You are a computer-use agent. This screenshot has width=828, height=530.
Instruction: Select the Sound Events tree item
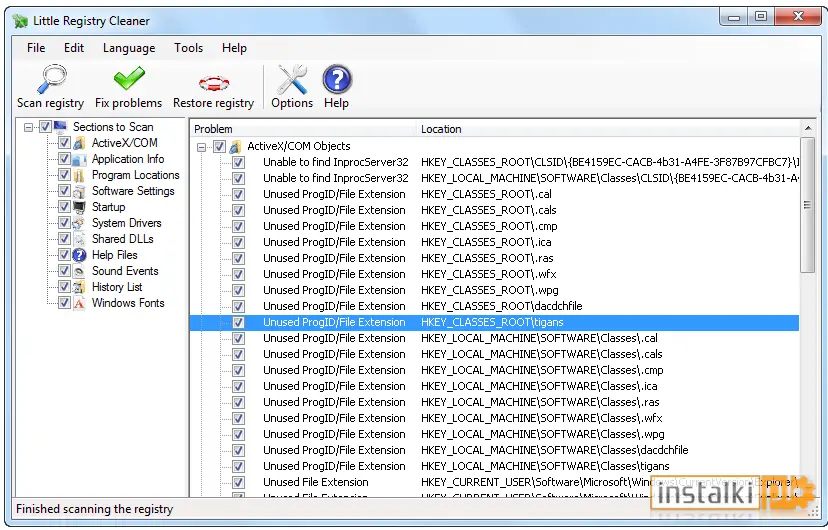click(x=125, y=271)
